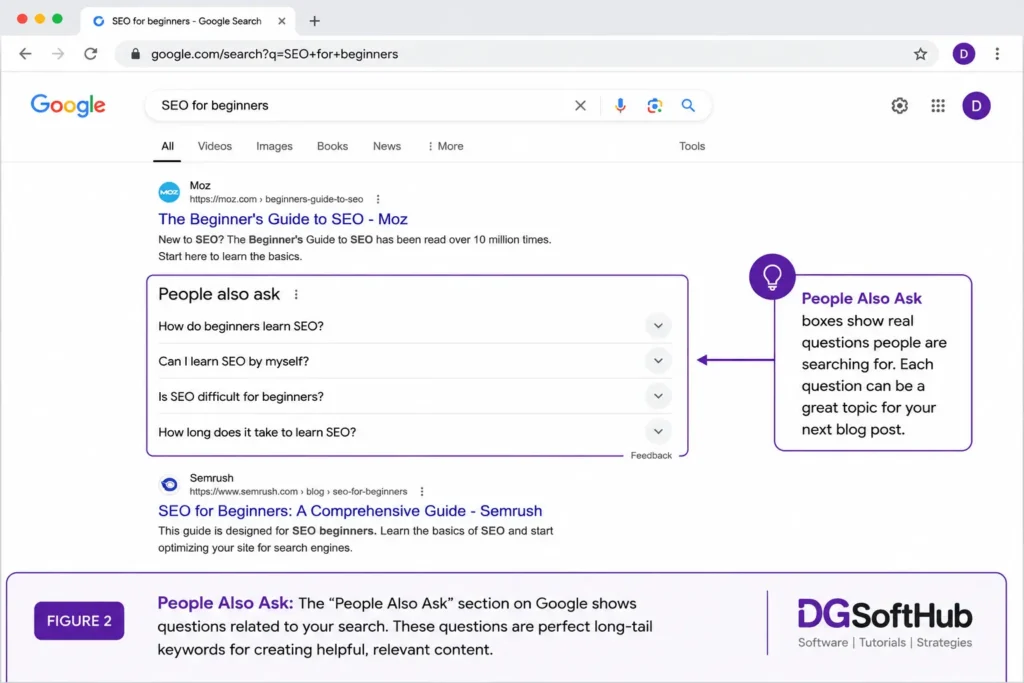Click the moz.com beginners-guide-to-seo URL
Image resolution: width=1024 pixels, height=683 pixels.
(276, 199)
